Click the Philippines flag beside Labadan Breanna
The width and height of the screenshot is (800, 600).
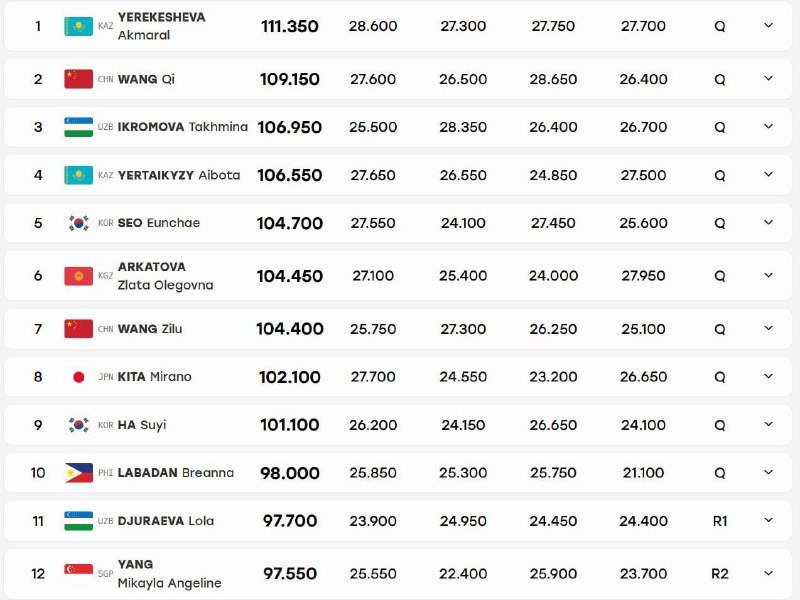[x=79, y=473]
